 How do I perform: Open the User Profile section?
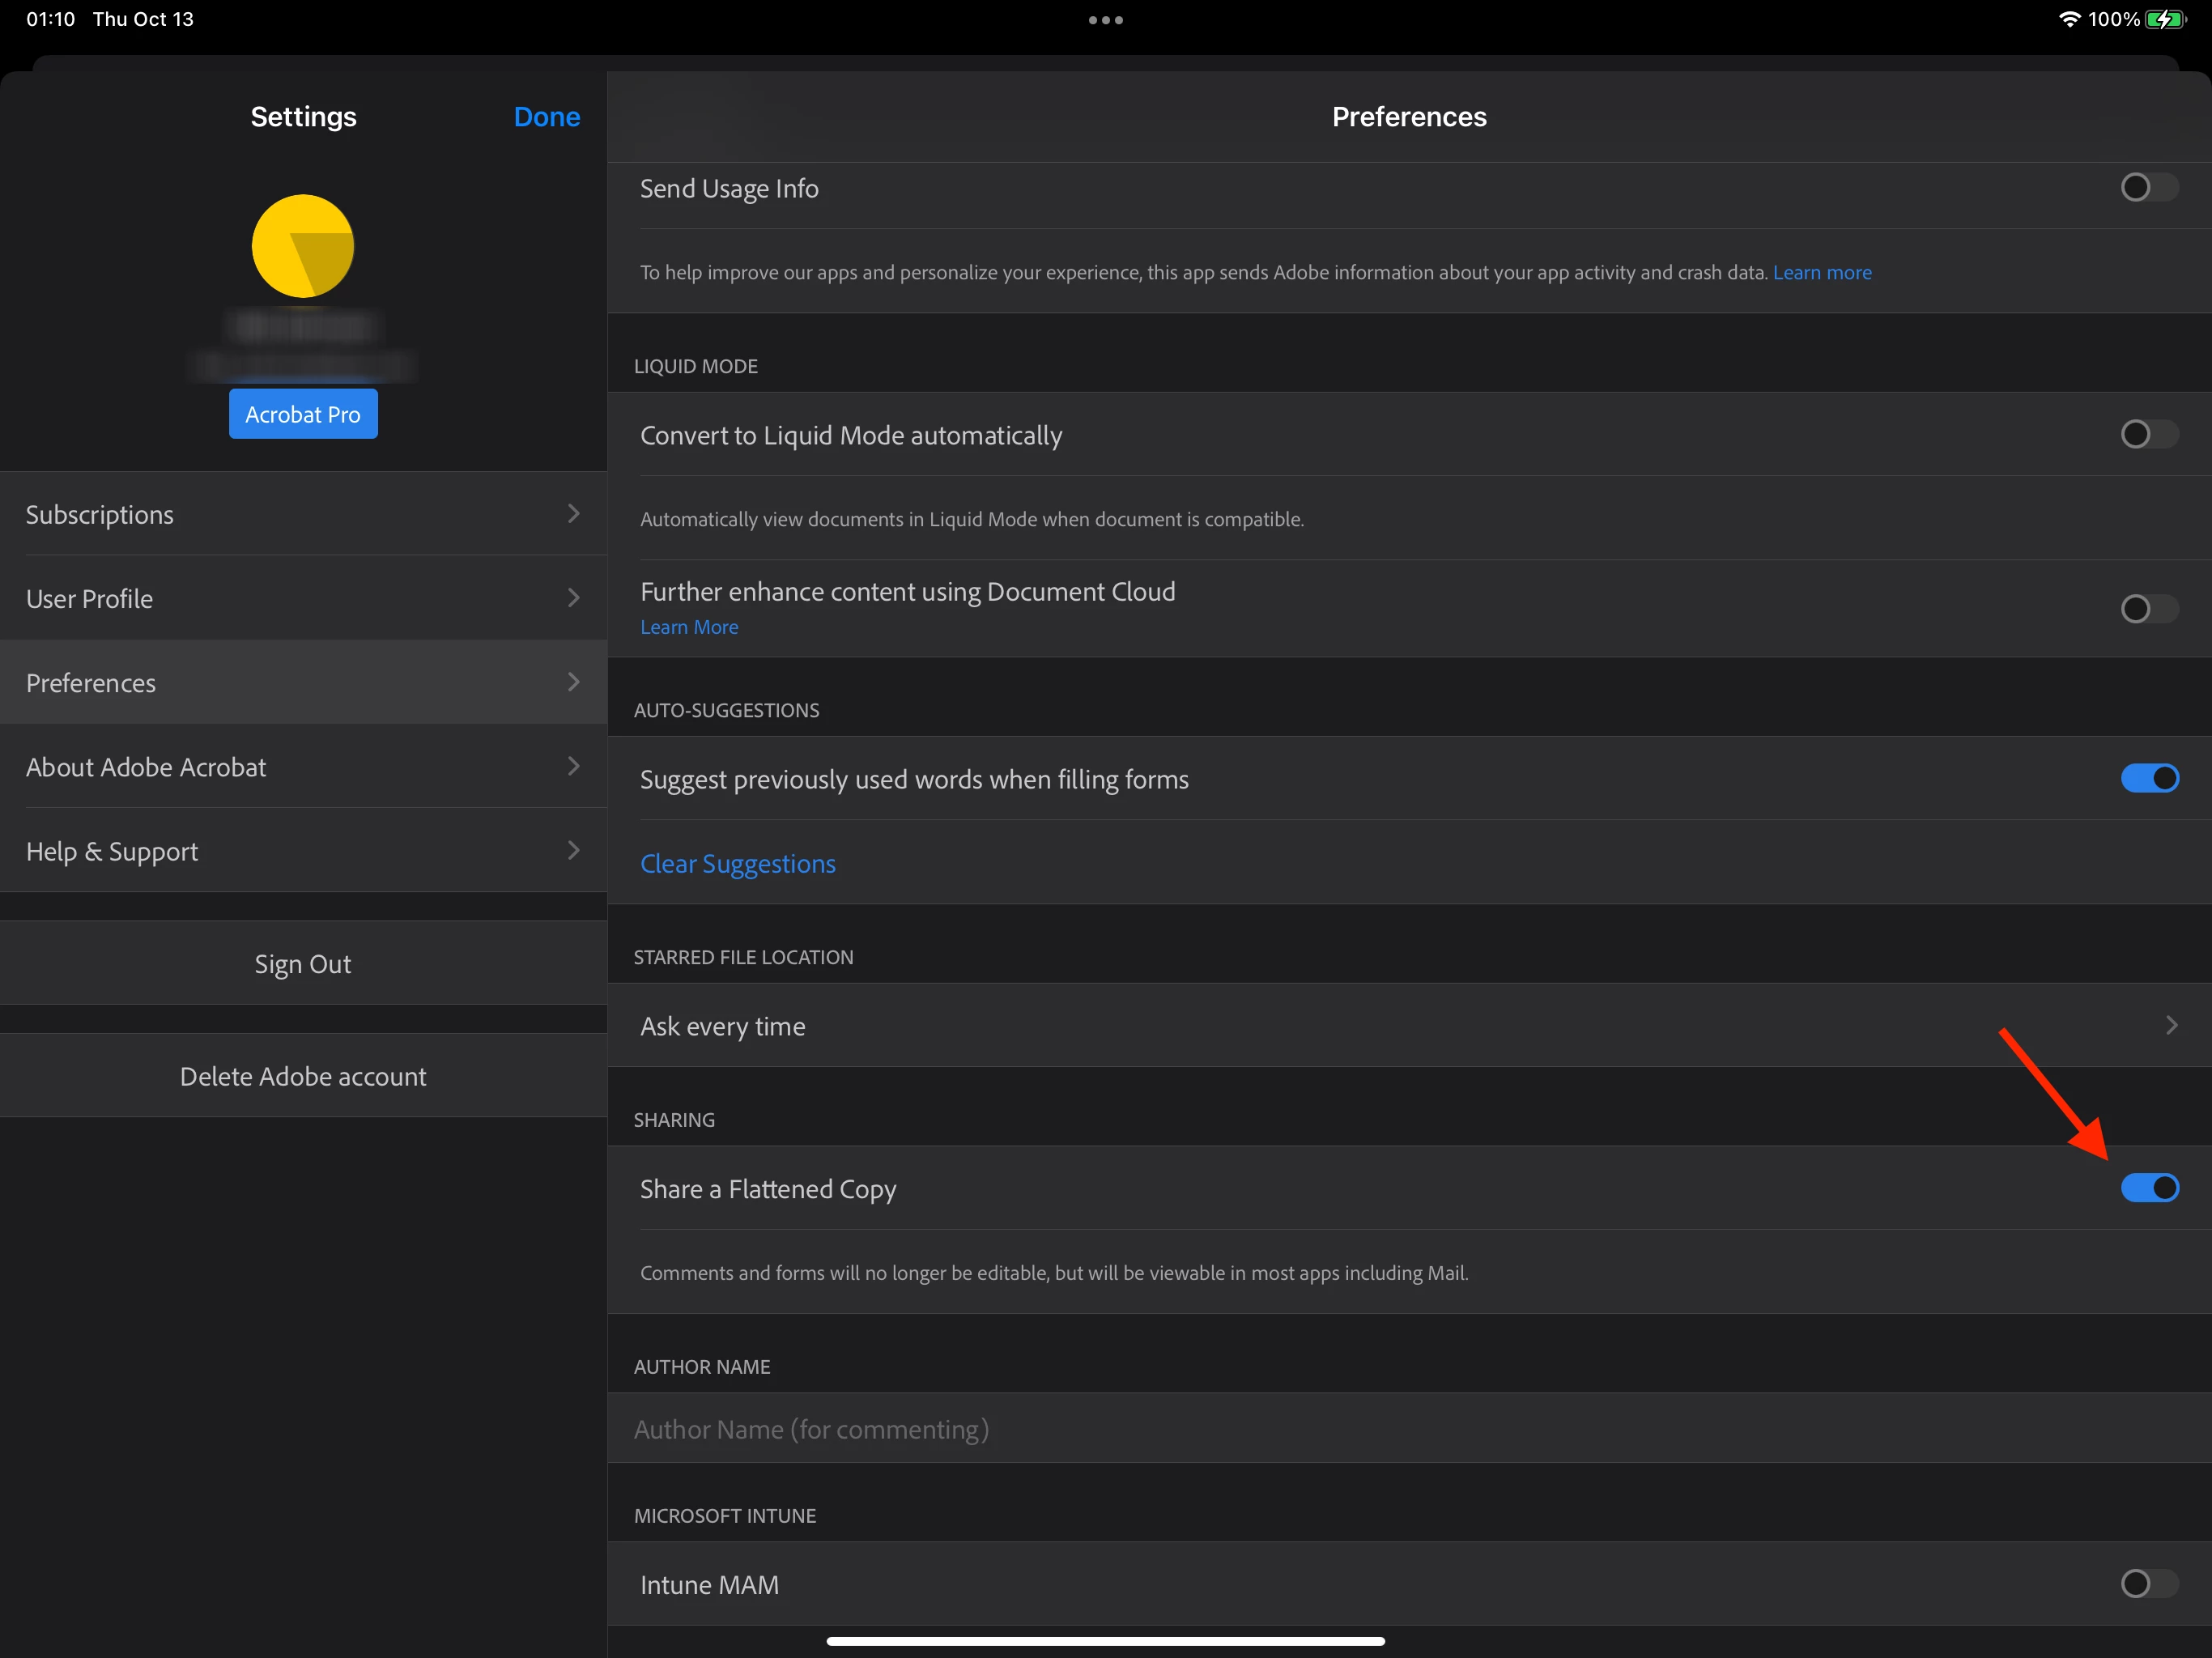[302, 598]
